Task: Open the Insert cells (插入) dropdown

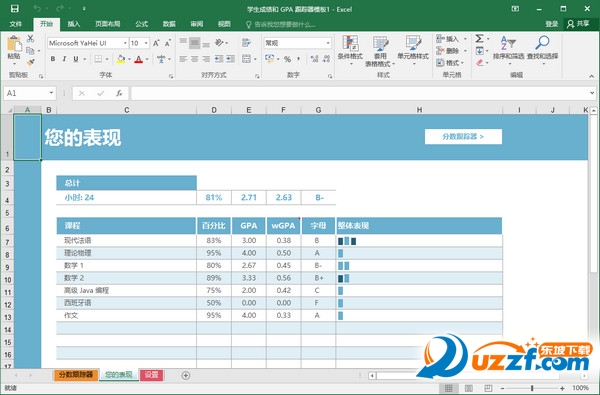Action: pyautogui.click(x=452, y=39)
